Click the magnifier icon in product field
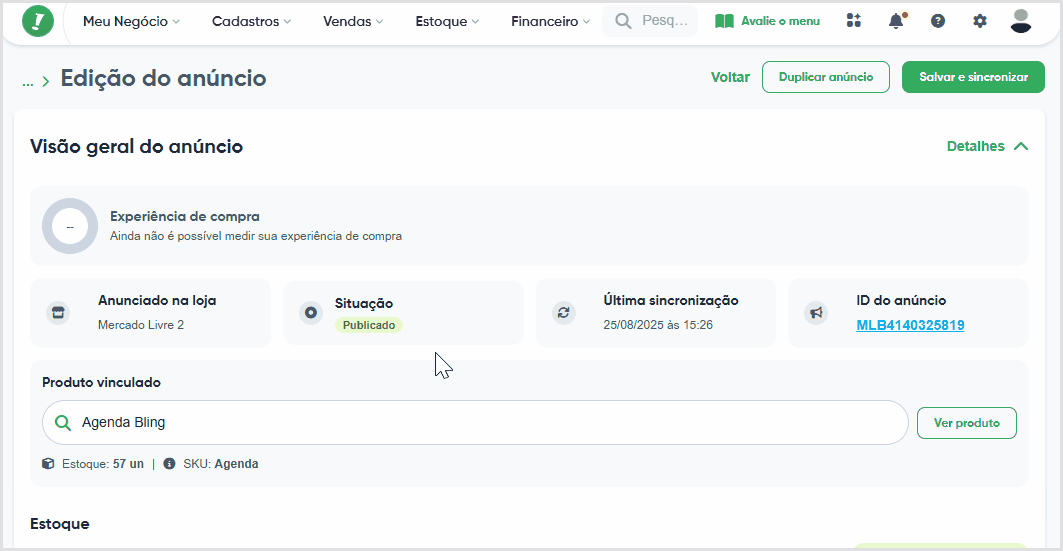This screenshot has width=1063, height=551. [63, 423]
